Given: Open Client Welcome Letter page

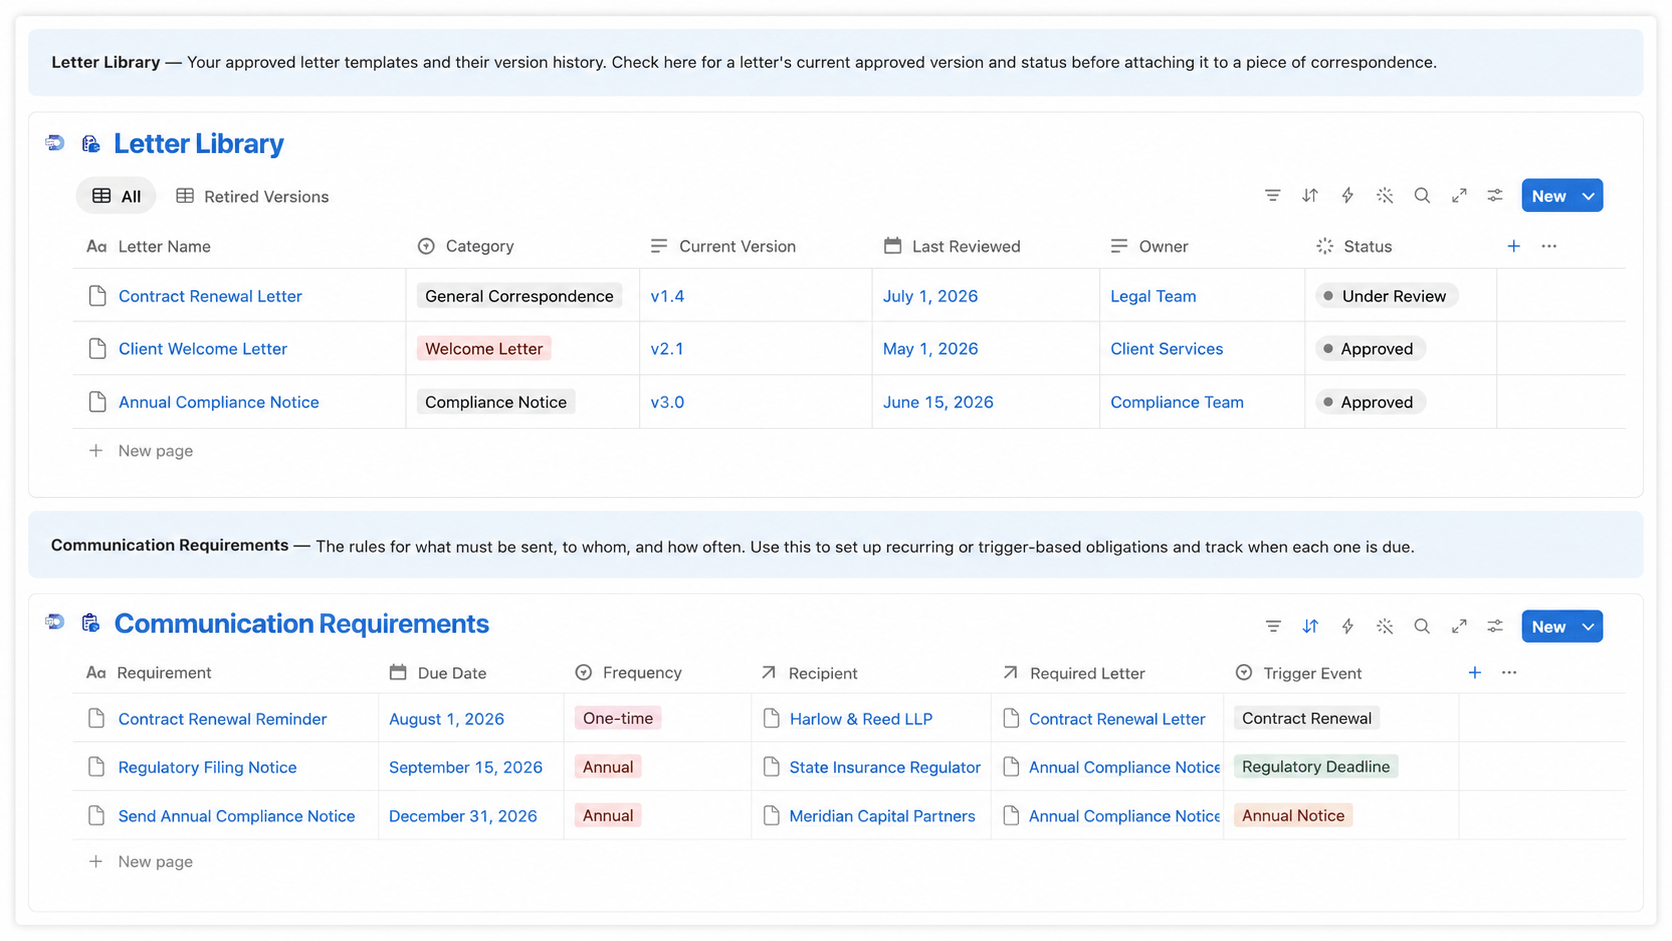Looking at the screenshot, I should click(203, 349).
